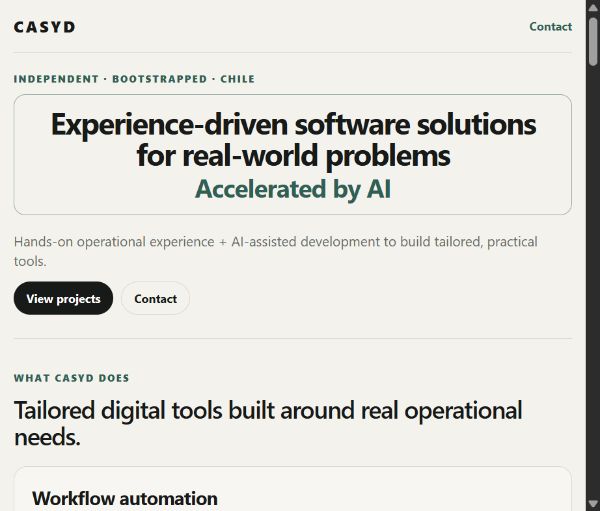This screenshot has height=511, width=600.
Task: Click the CASYD logo in header
Action: click(x=44, y=27)
